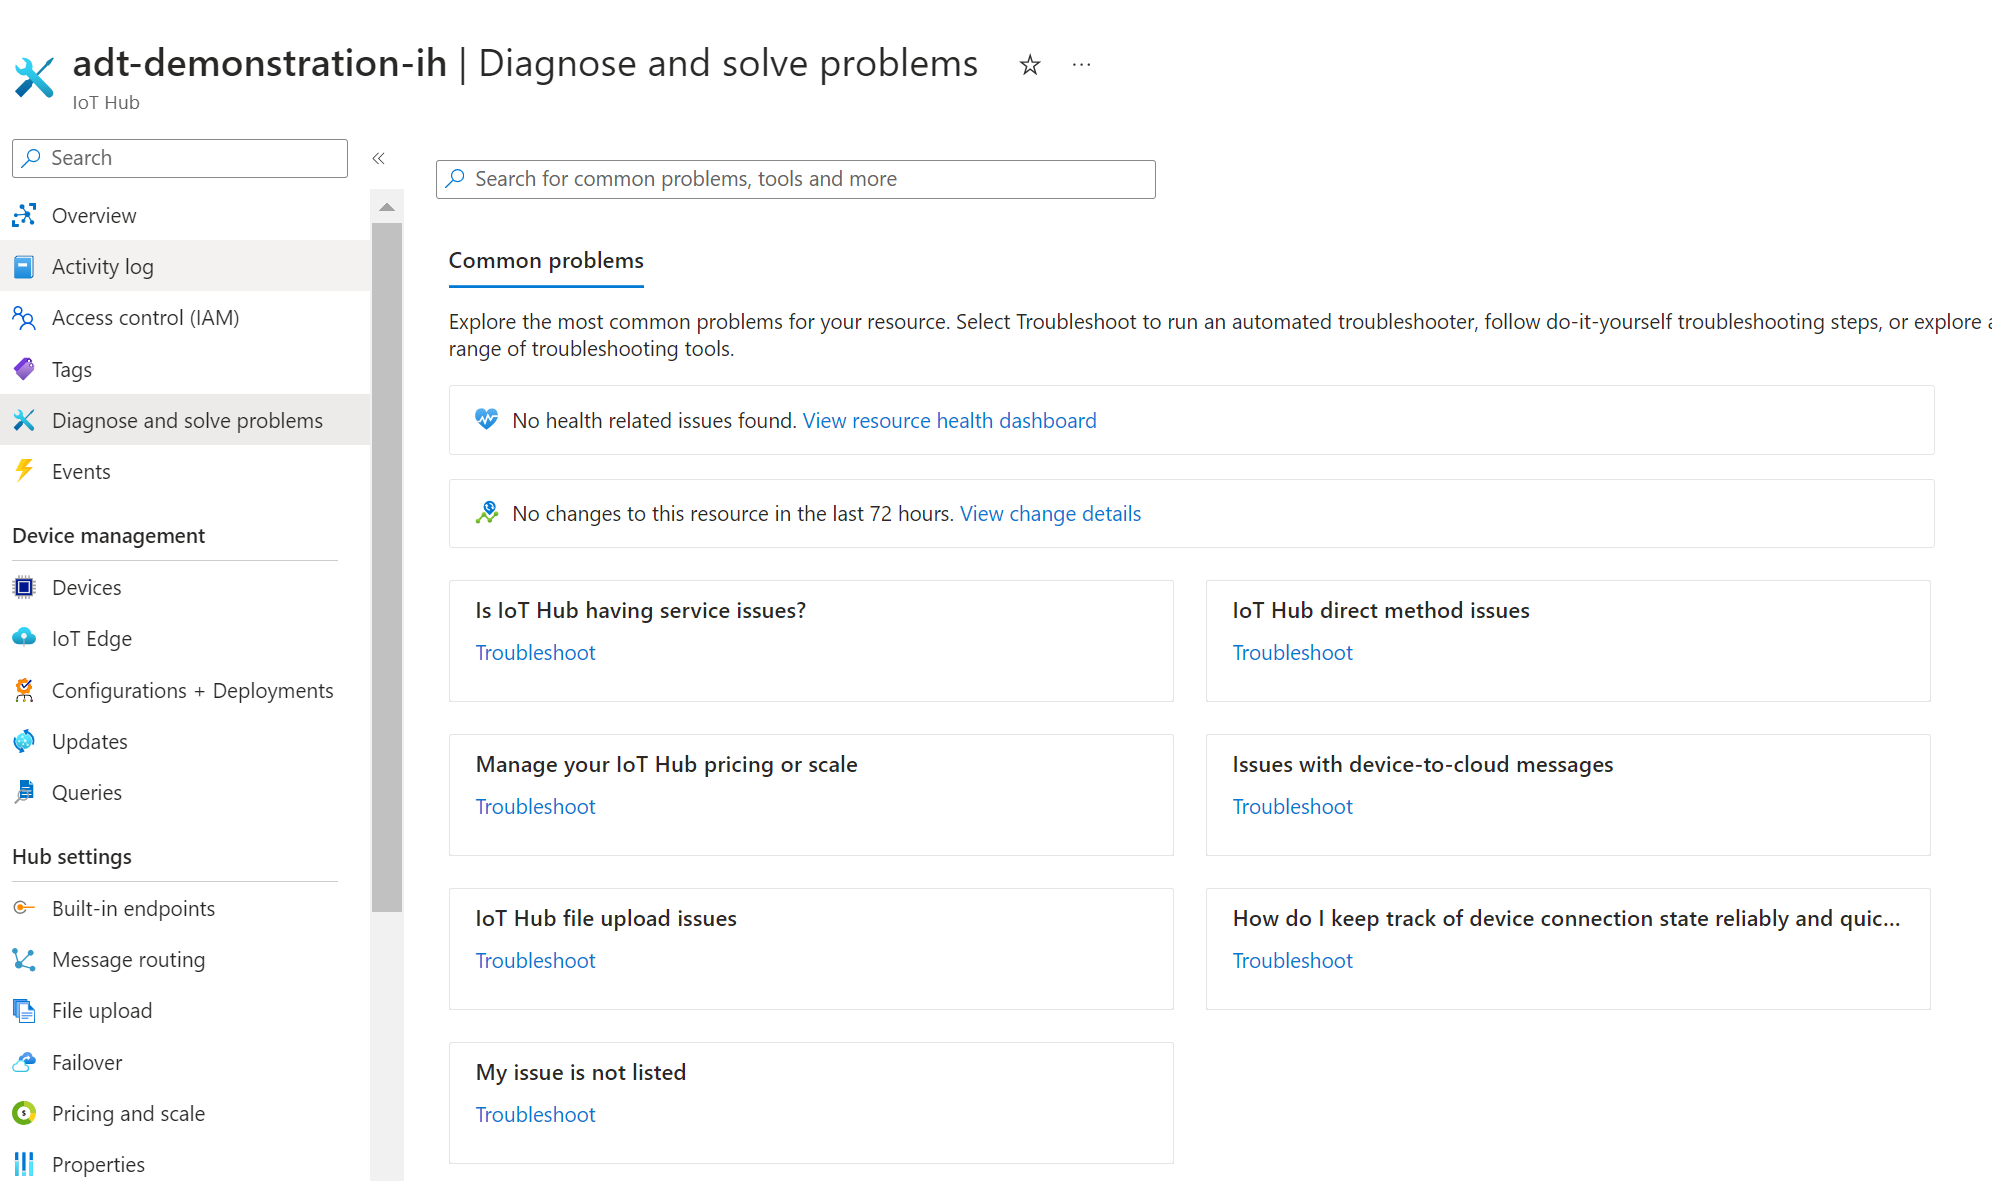Open Access control (IAM)

[145, 317]
